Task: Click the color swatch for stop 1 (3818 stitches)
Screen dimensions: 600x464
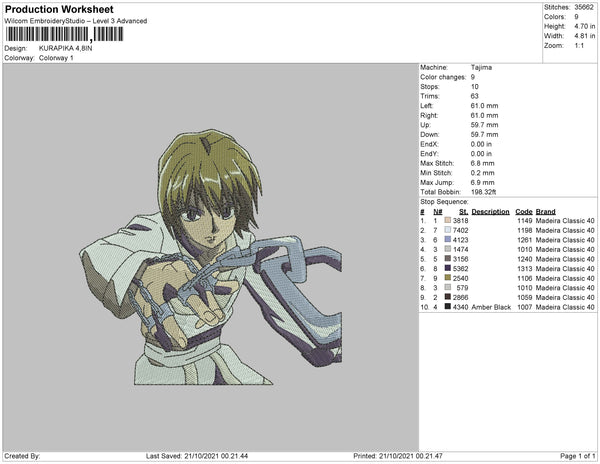Action: click(447, 221)
